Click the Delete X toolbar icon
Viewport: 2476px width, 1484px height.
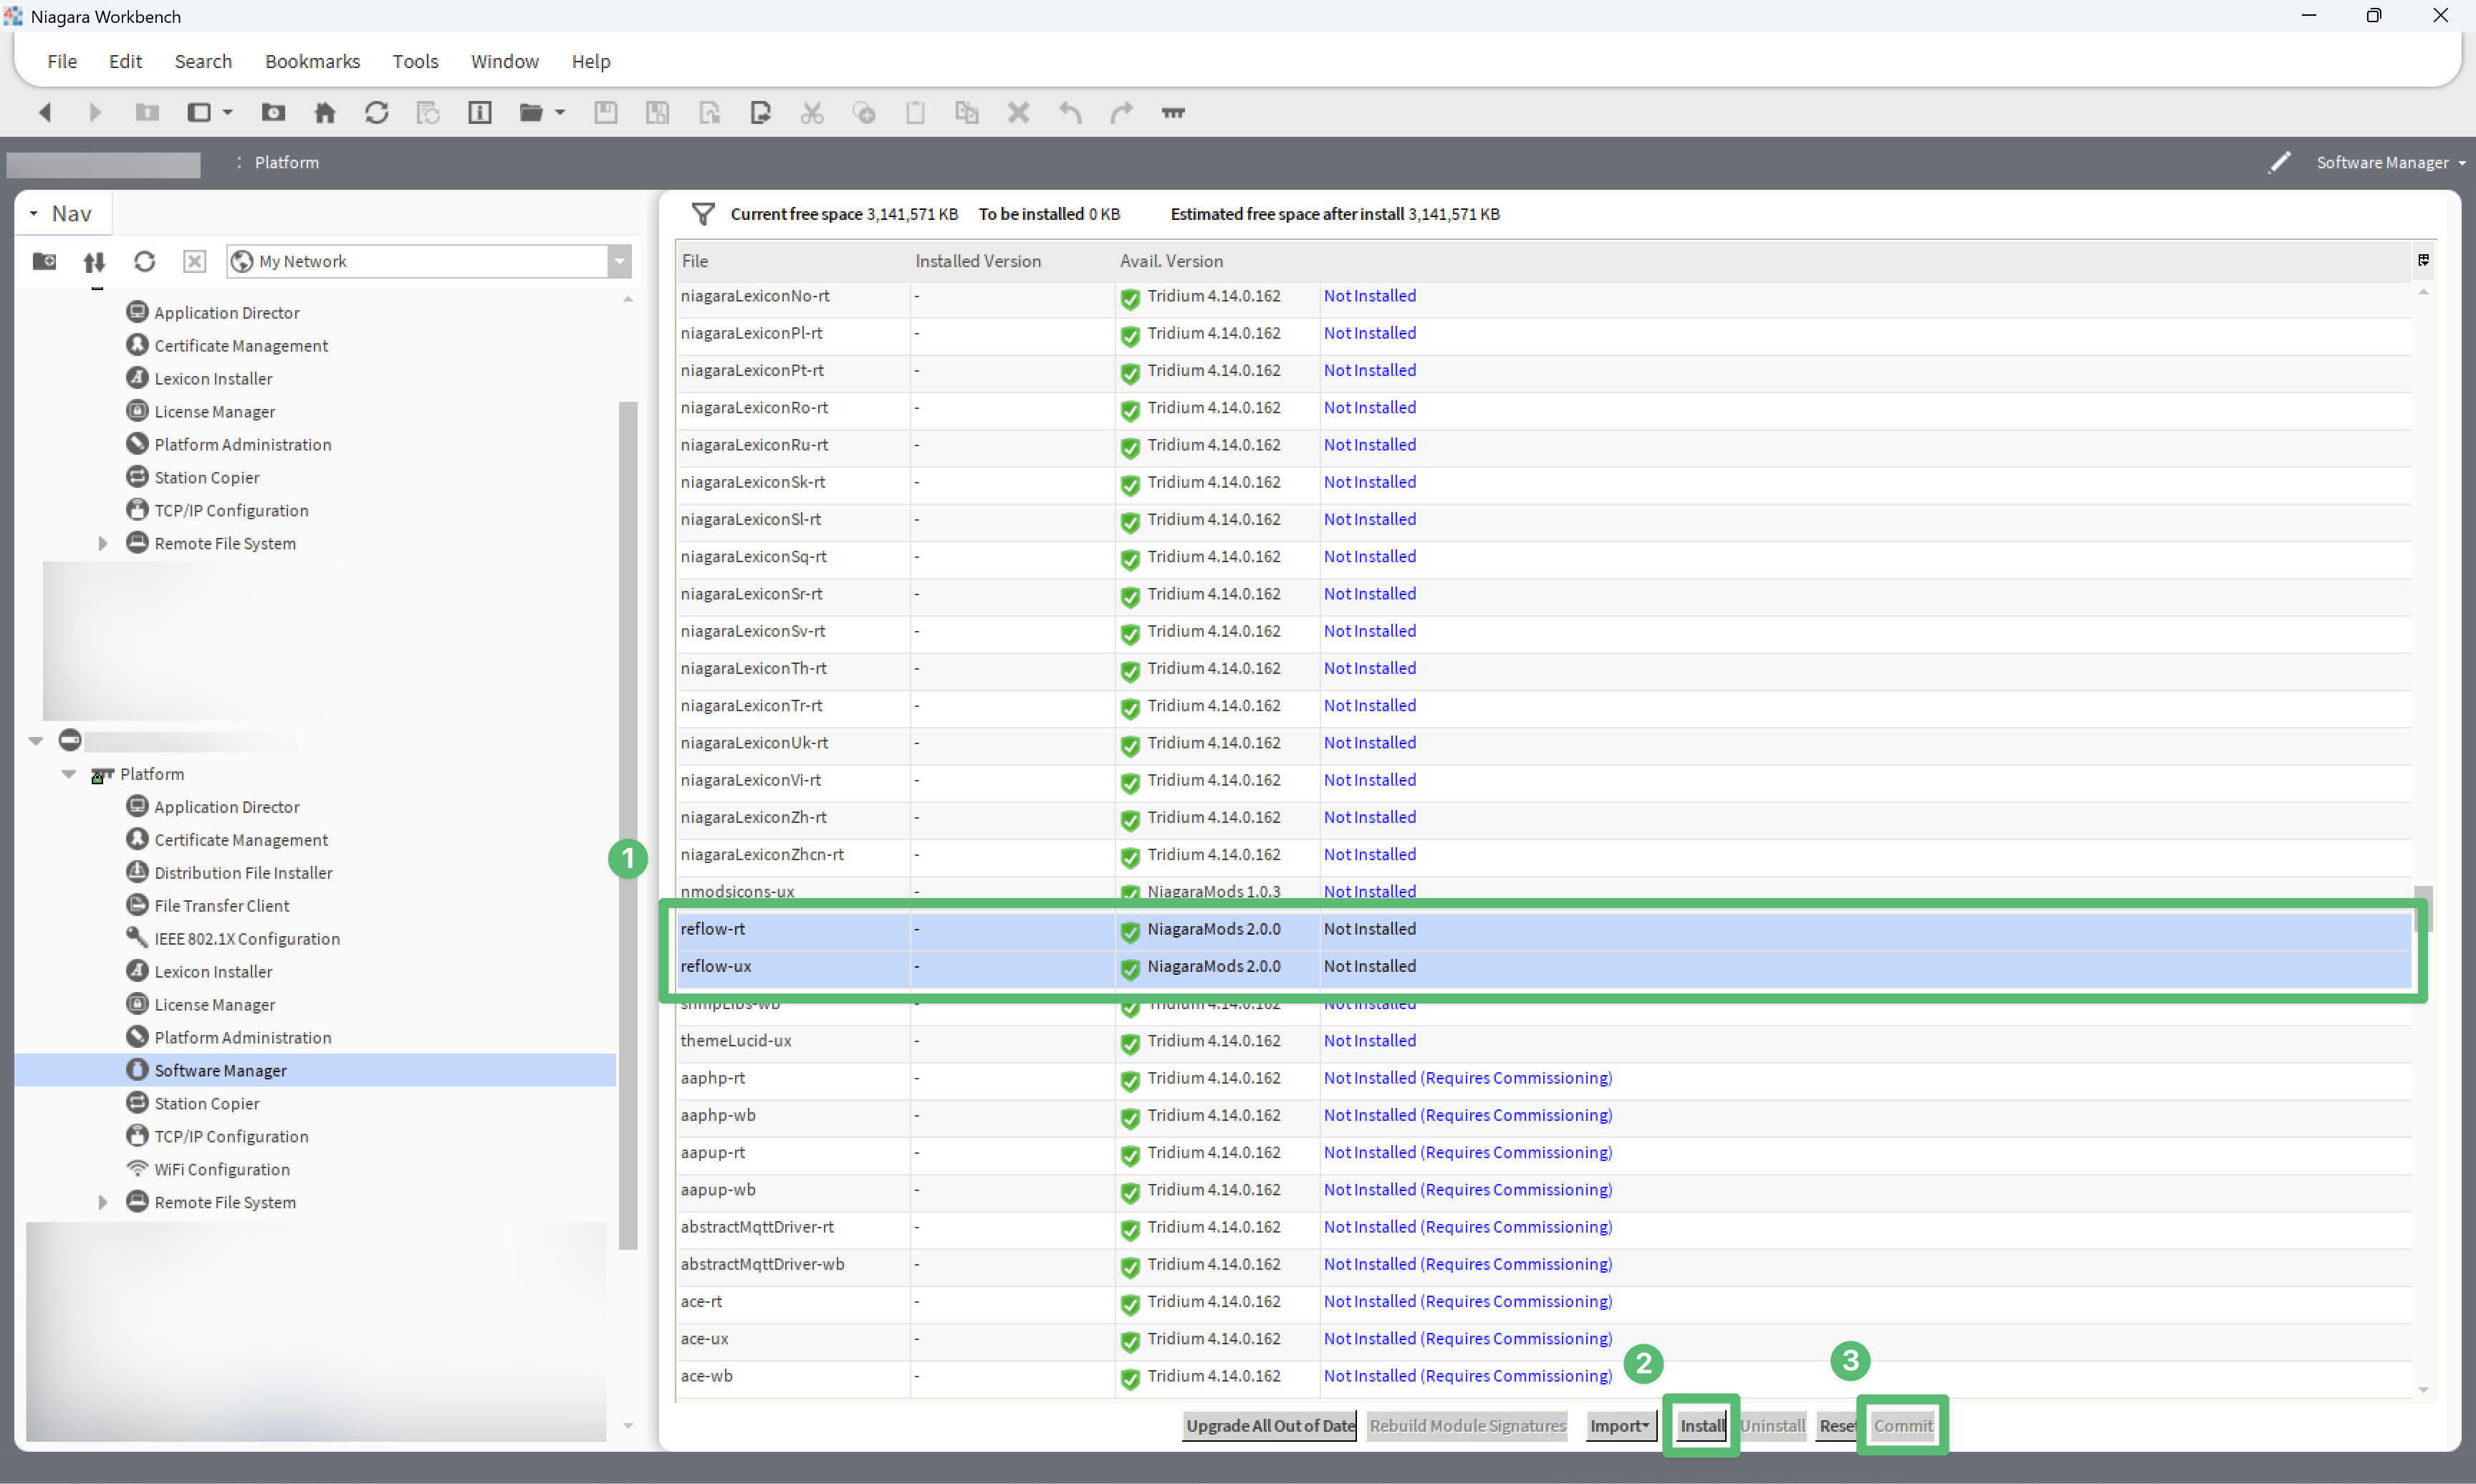[x=1018, y=112]
